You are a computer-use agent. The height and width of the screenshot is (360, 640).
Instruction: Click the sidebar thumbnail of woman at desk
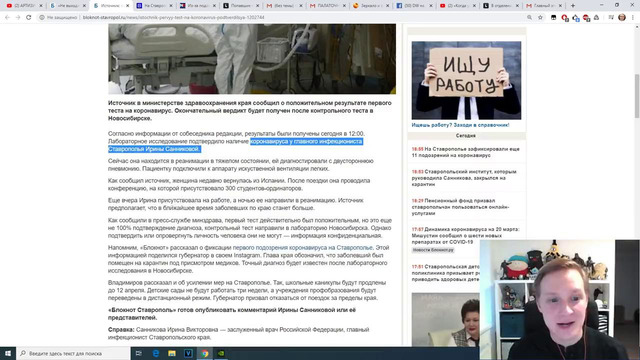pyautogui.click(x=446, y=320)
